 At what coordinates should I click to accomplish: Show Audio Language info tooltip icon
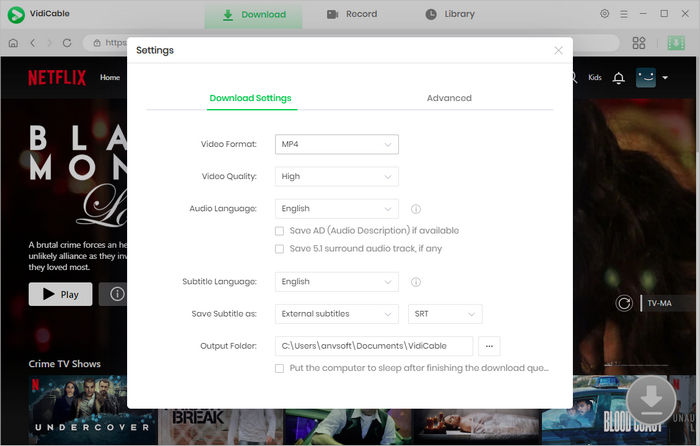click(x=416, y=209)
